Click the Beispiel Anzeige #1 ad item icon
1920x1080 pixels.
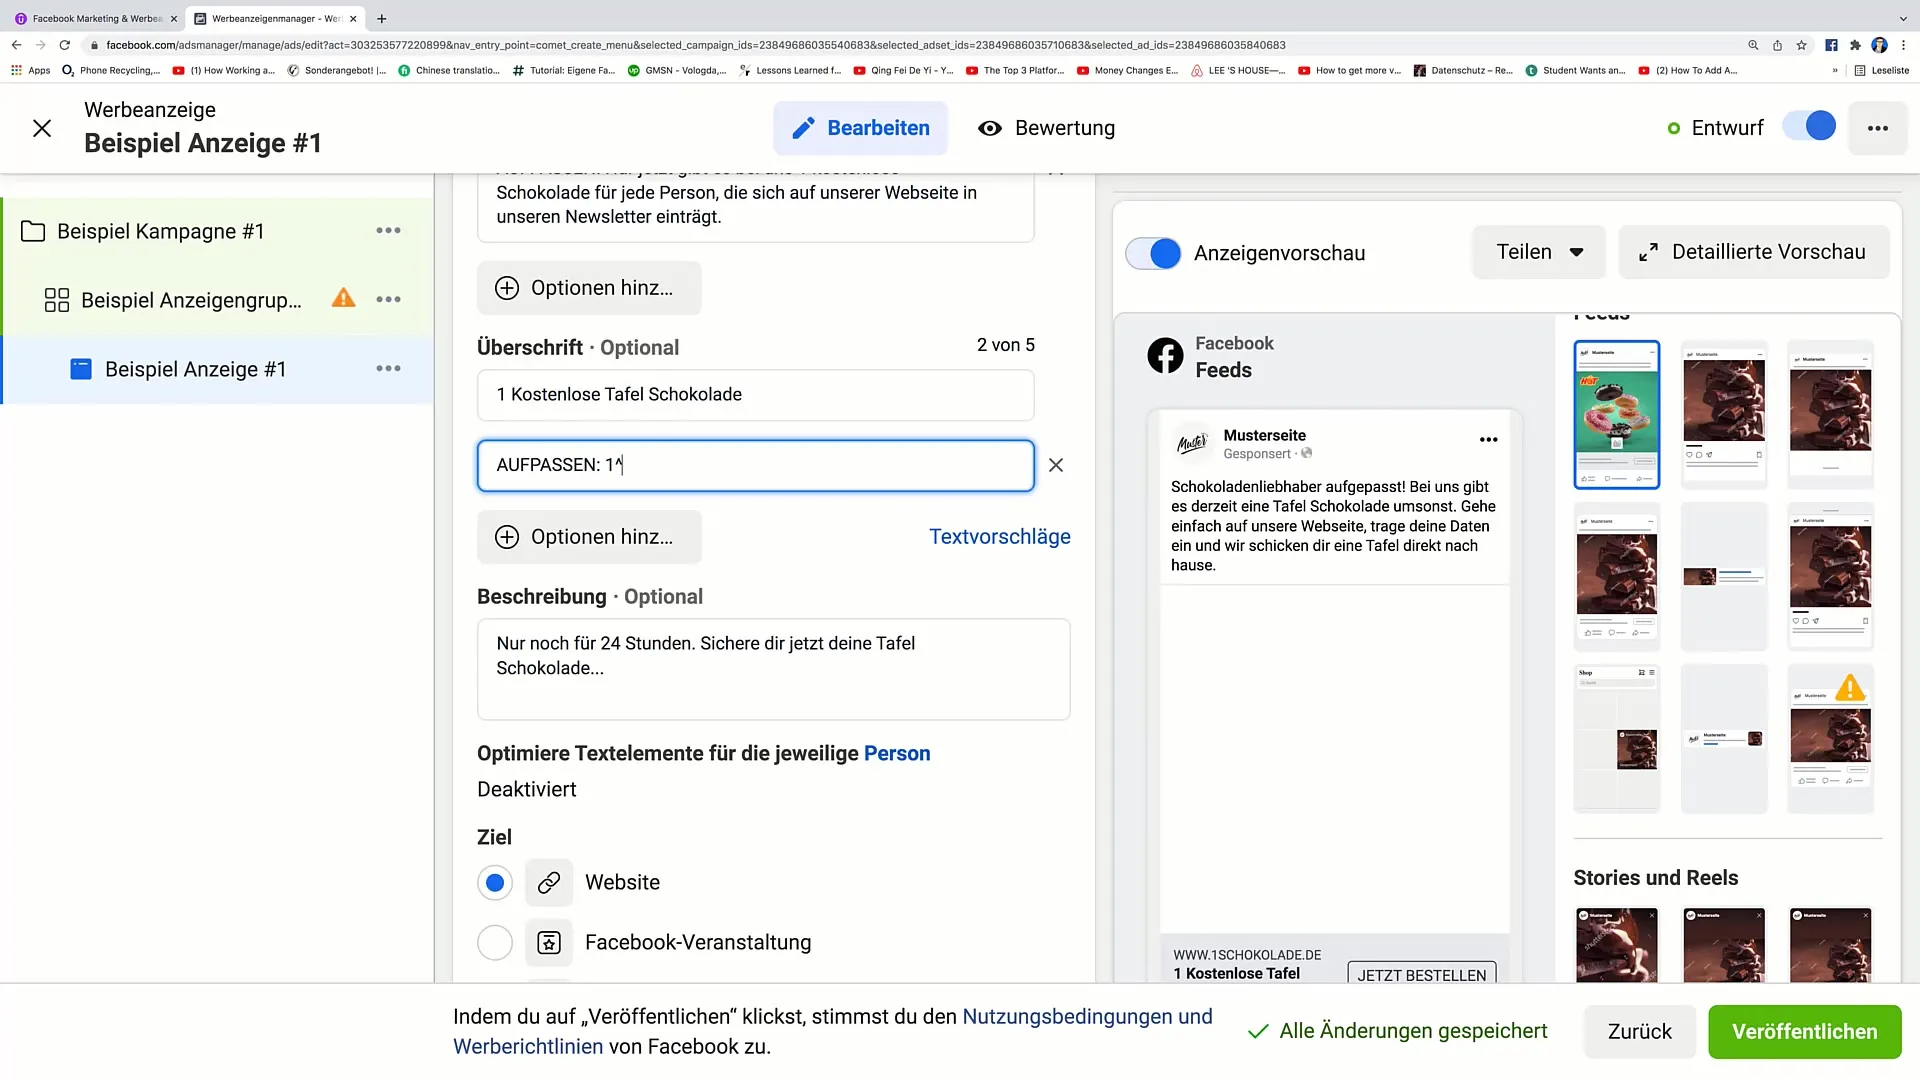(x=80, y=369)
